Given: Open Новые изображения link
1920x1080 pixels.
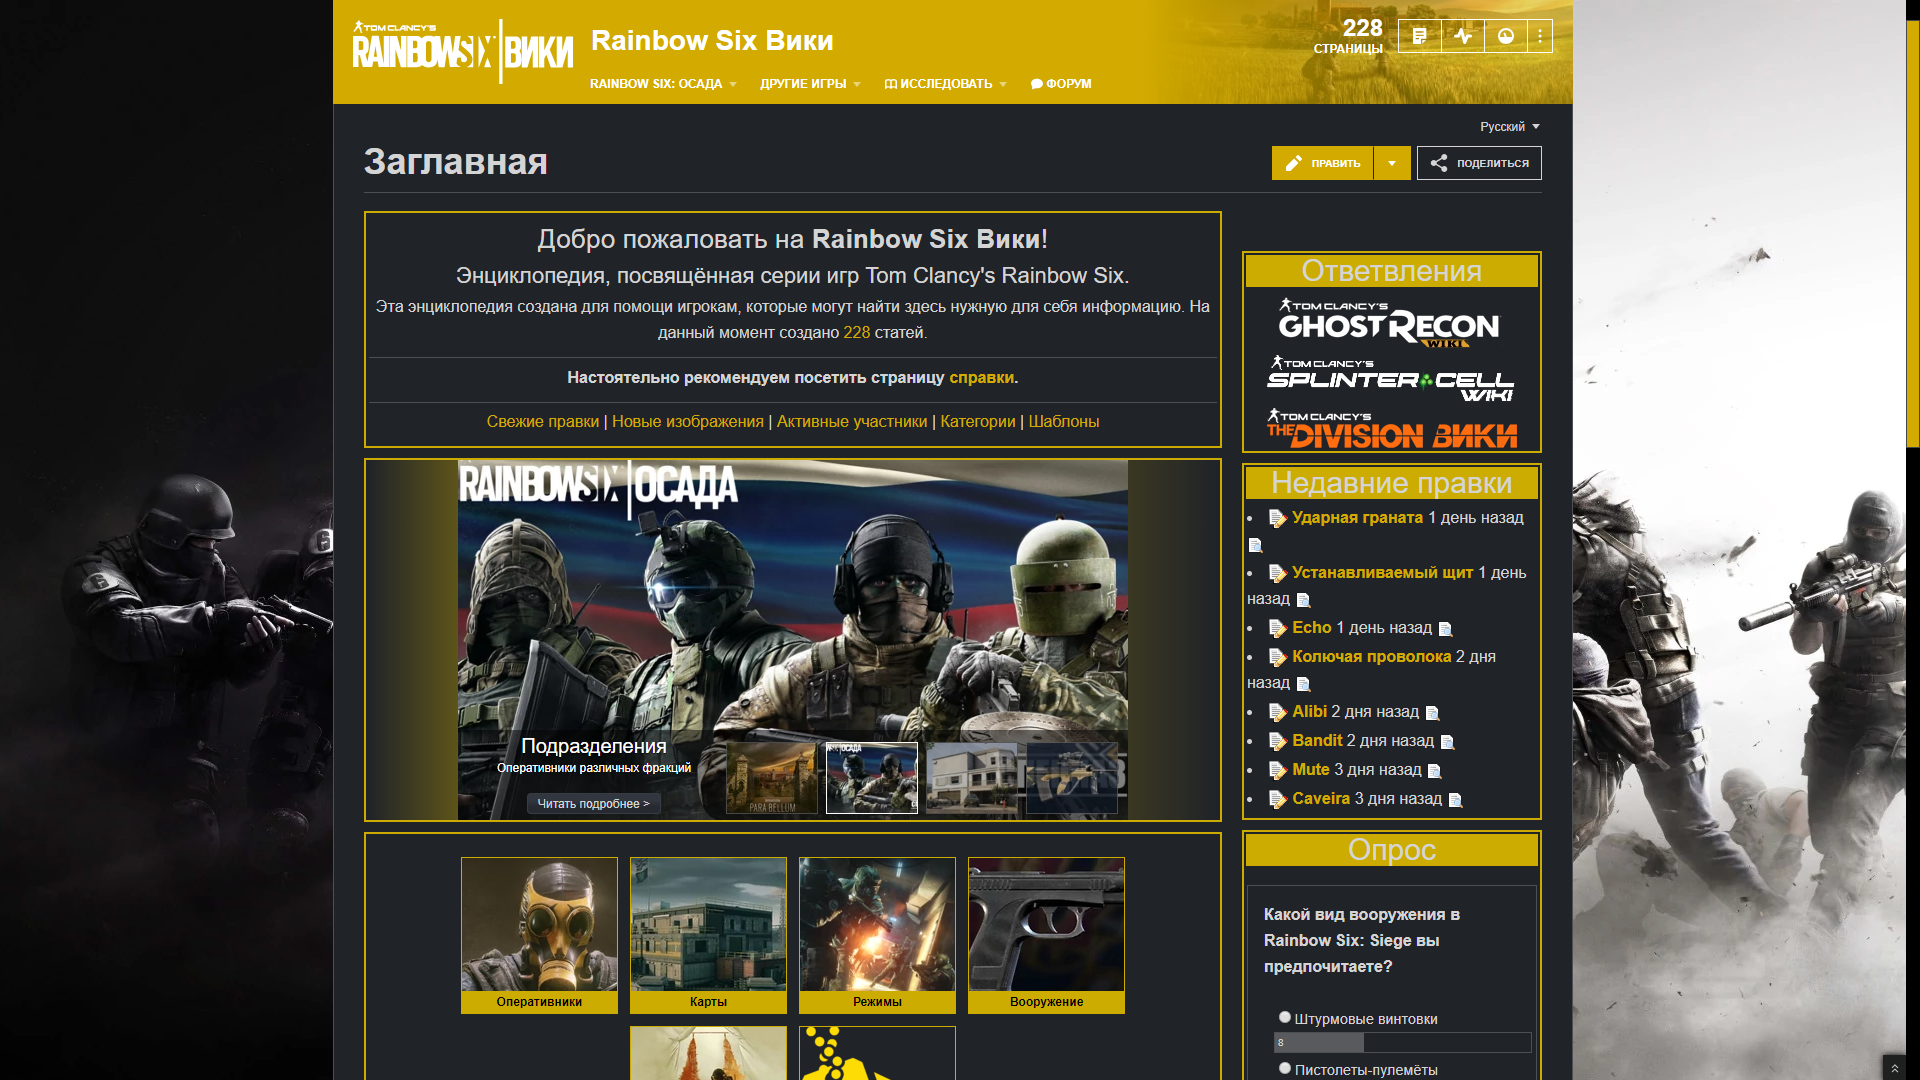Looking at the screenshot, I should pyautogui.click(x=688, y=422).
